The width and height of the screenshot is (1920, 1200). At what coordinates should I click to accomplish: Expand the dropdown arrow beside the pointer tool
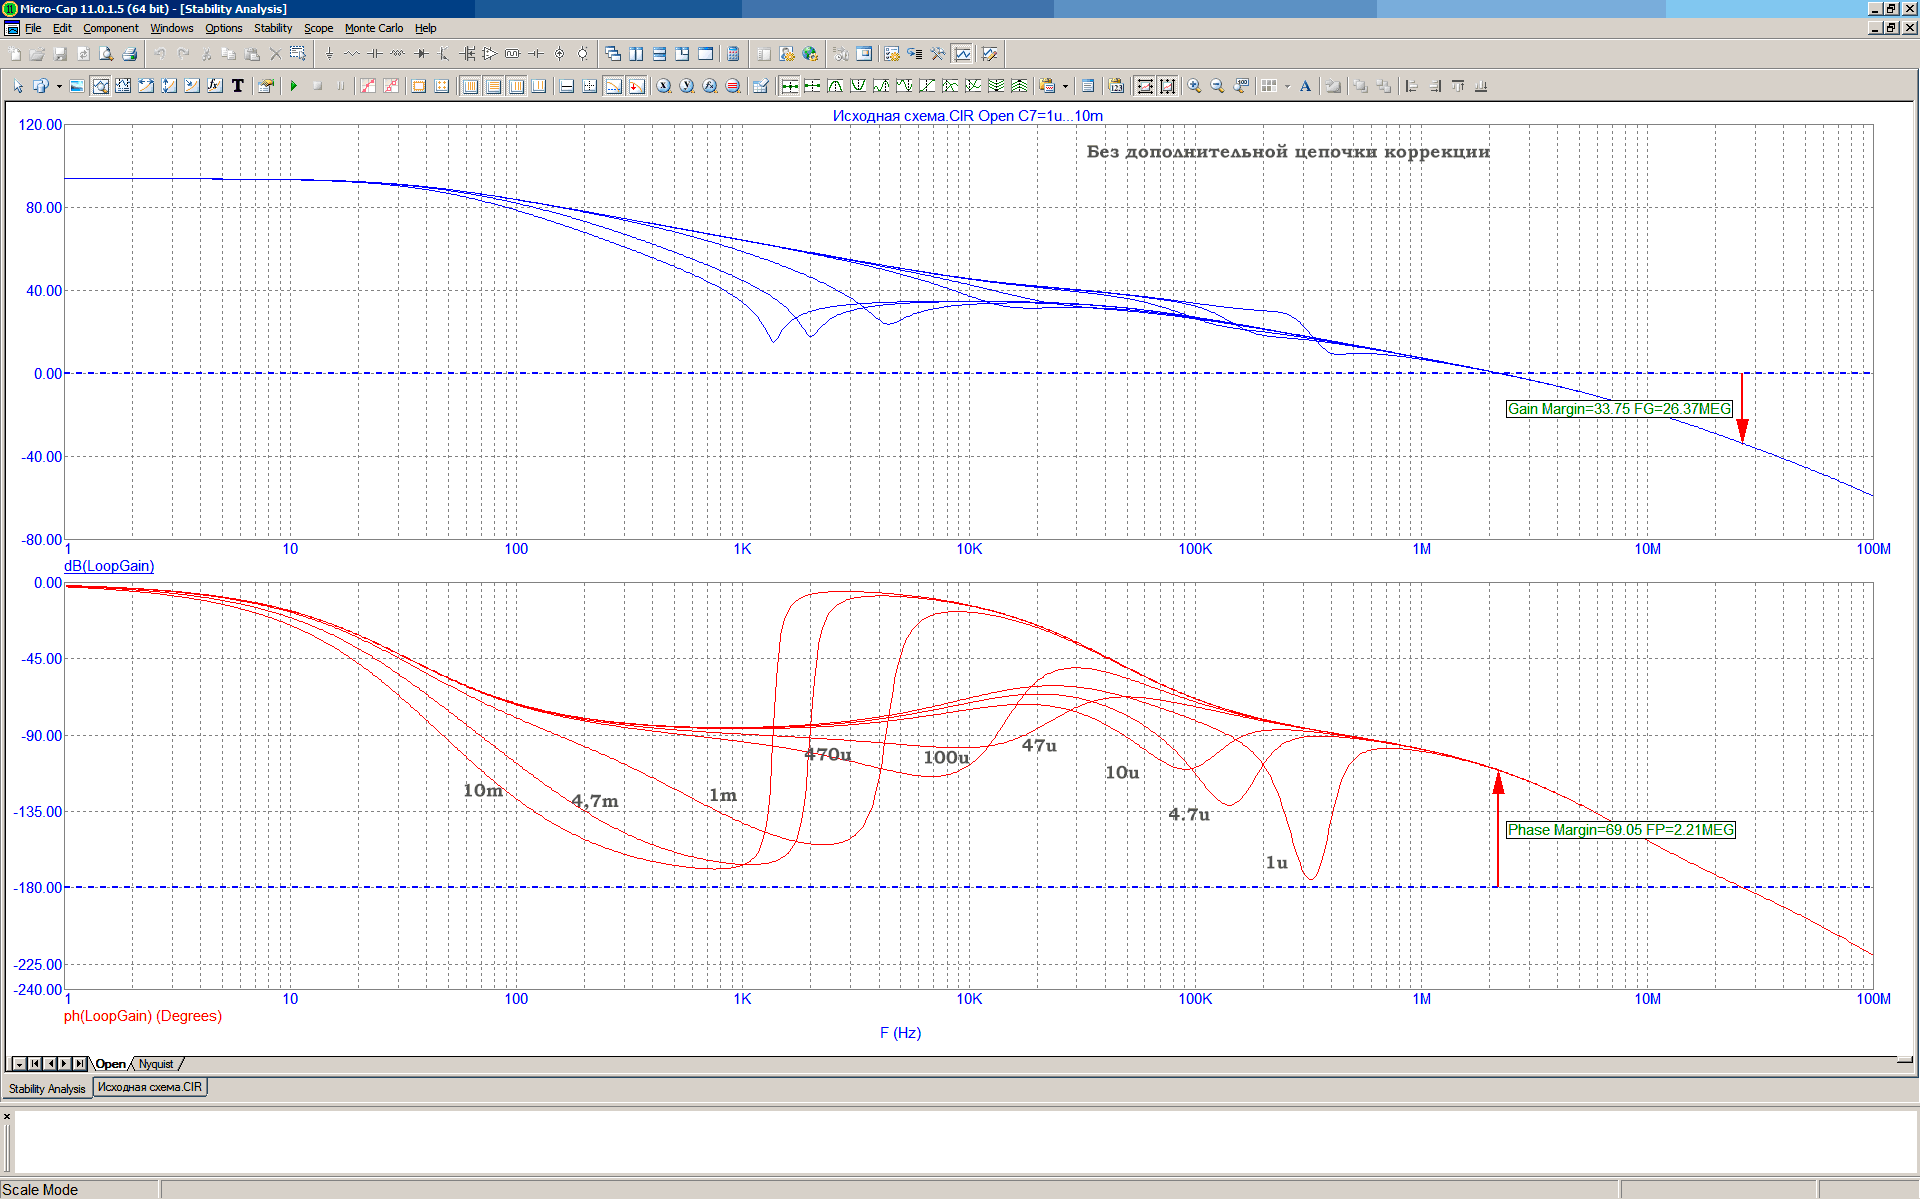[59, 86]
